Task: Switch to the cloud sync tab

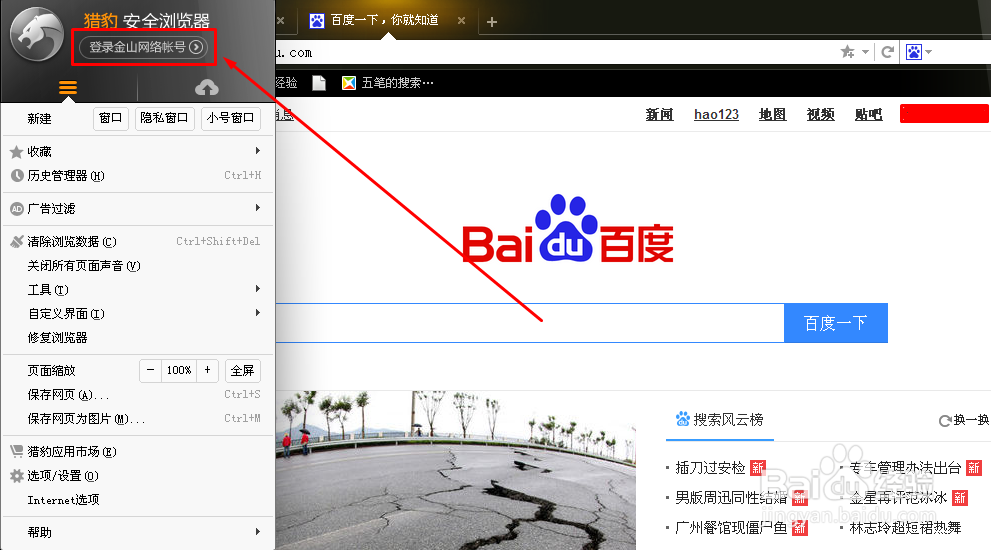Action: tap(207, 87)
